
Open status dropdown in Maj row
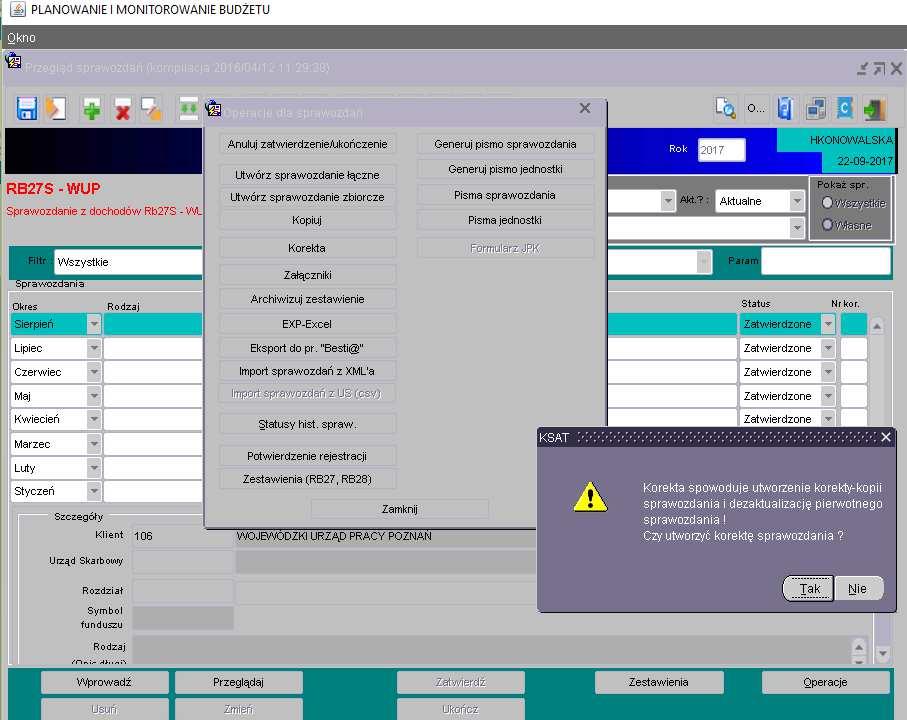click(x=828, y=396)
